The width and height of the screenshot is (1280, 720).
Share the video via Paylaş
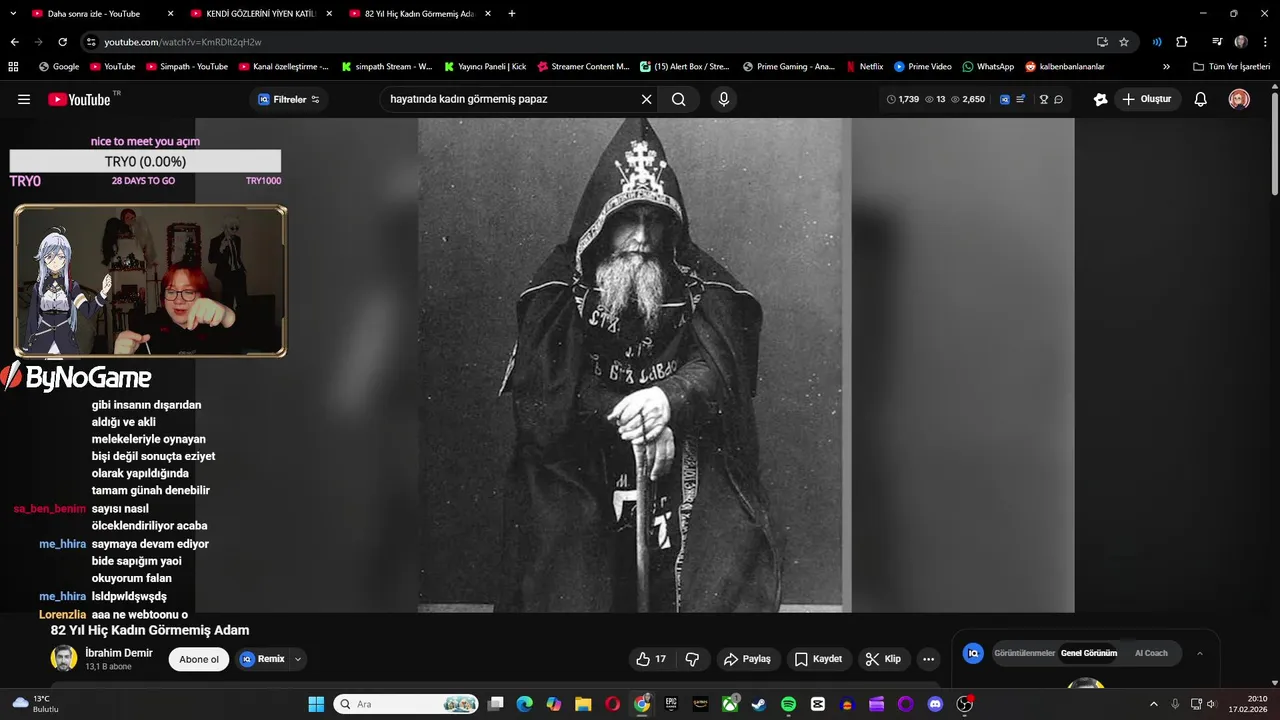[x=747, y=659]
